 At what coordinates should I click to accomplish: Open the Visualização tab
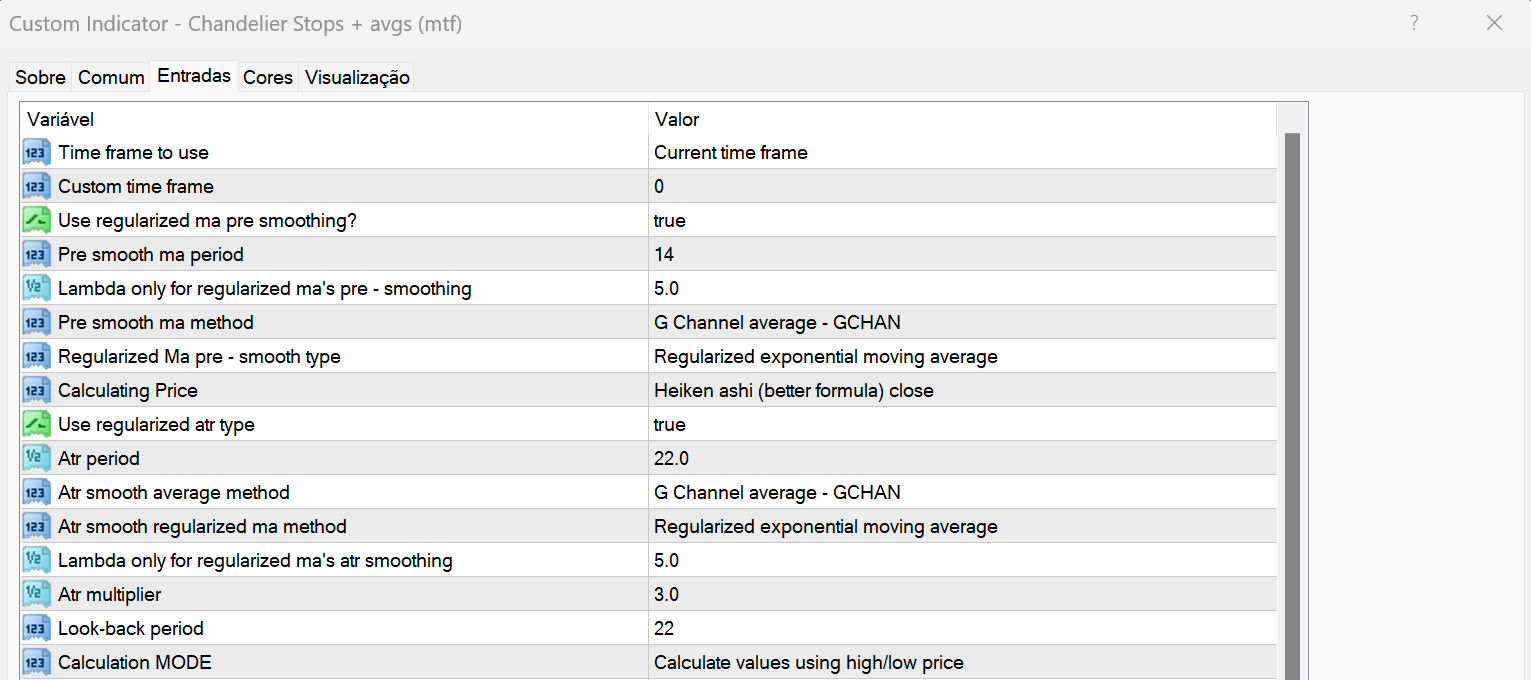(357, 77)
